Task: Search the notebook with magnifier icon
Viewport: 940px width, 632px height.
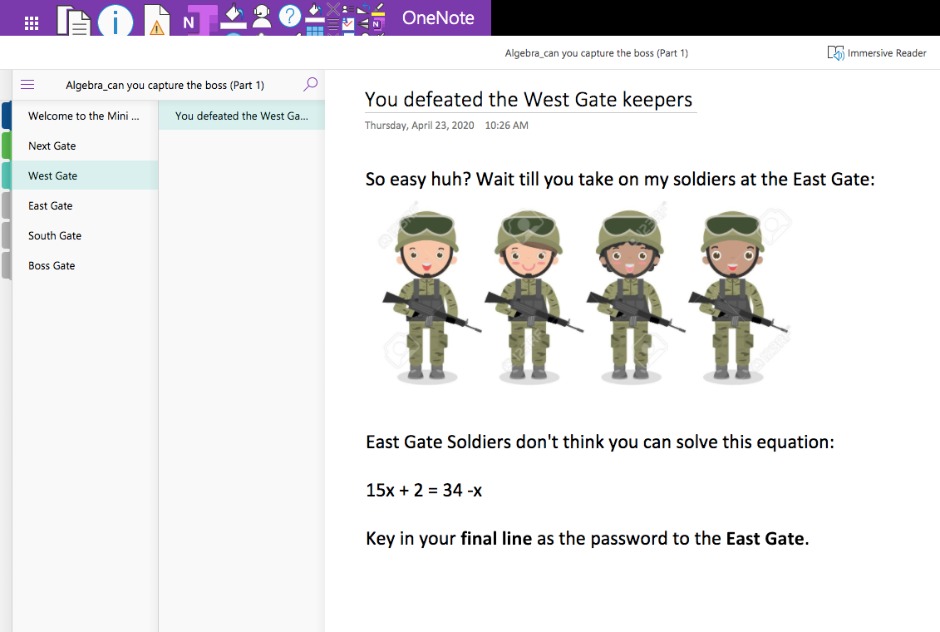Action: (x=310, y=85)
